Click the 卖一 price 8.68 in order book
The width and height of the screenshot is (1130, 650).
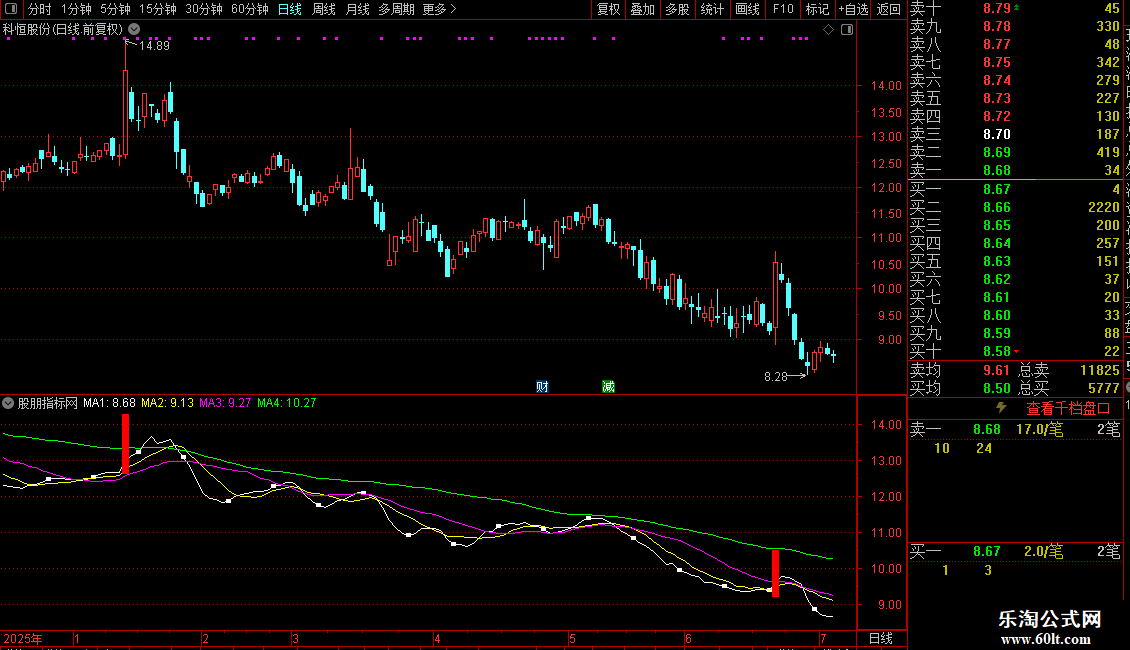tap(997, 171)
